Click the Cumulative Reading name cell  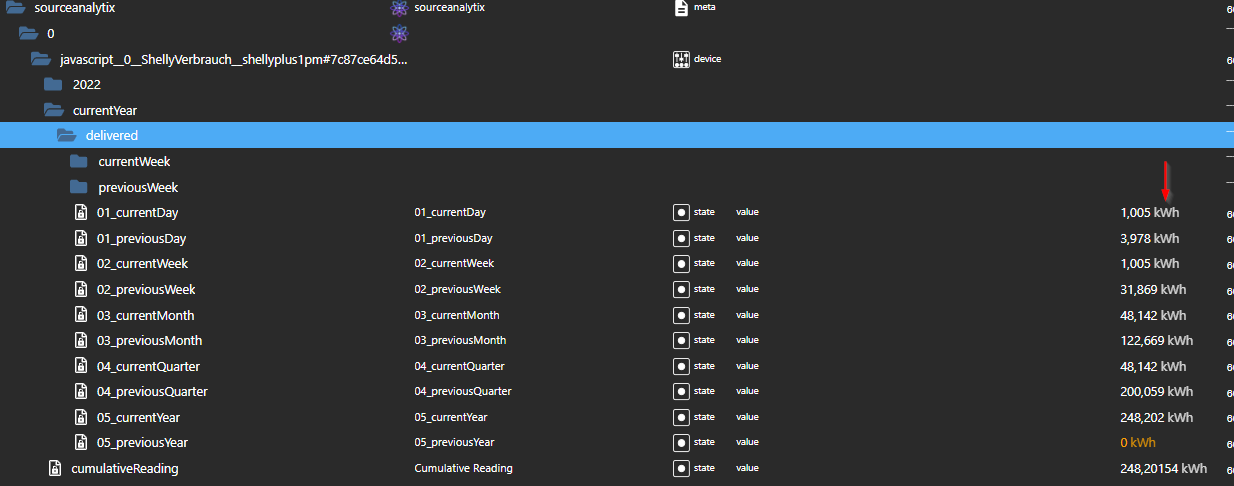tap(464, 468)
